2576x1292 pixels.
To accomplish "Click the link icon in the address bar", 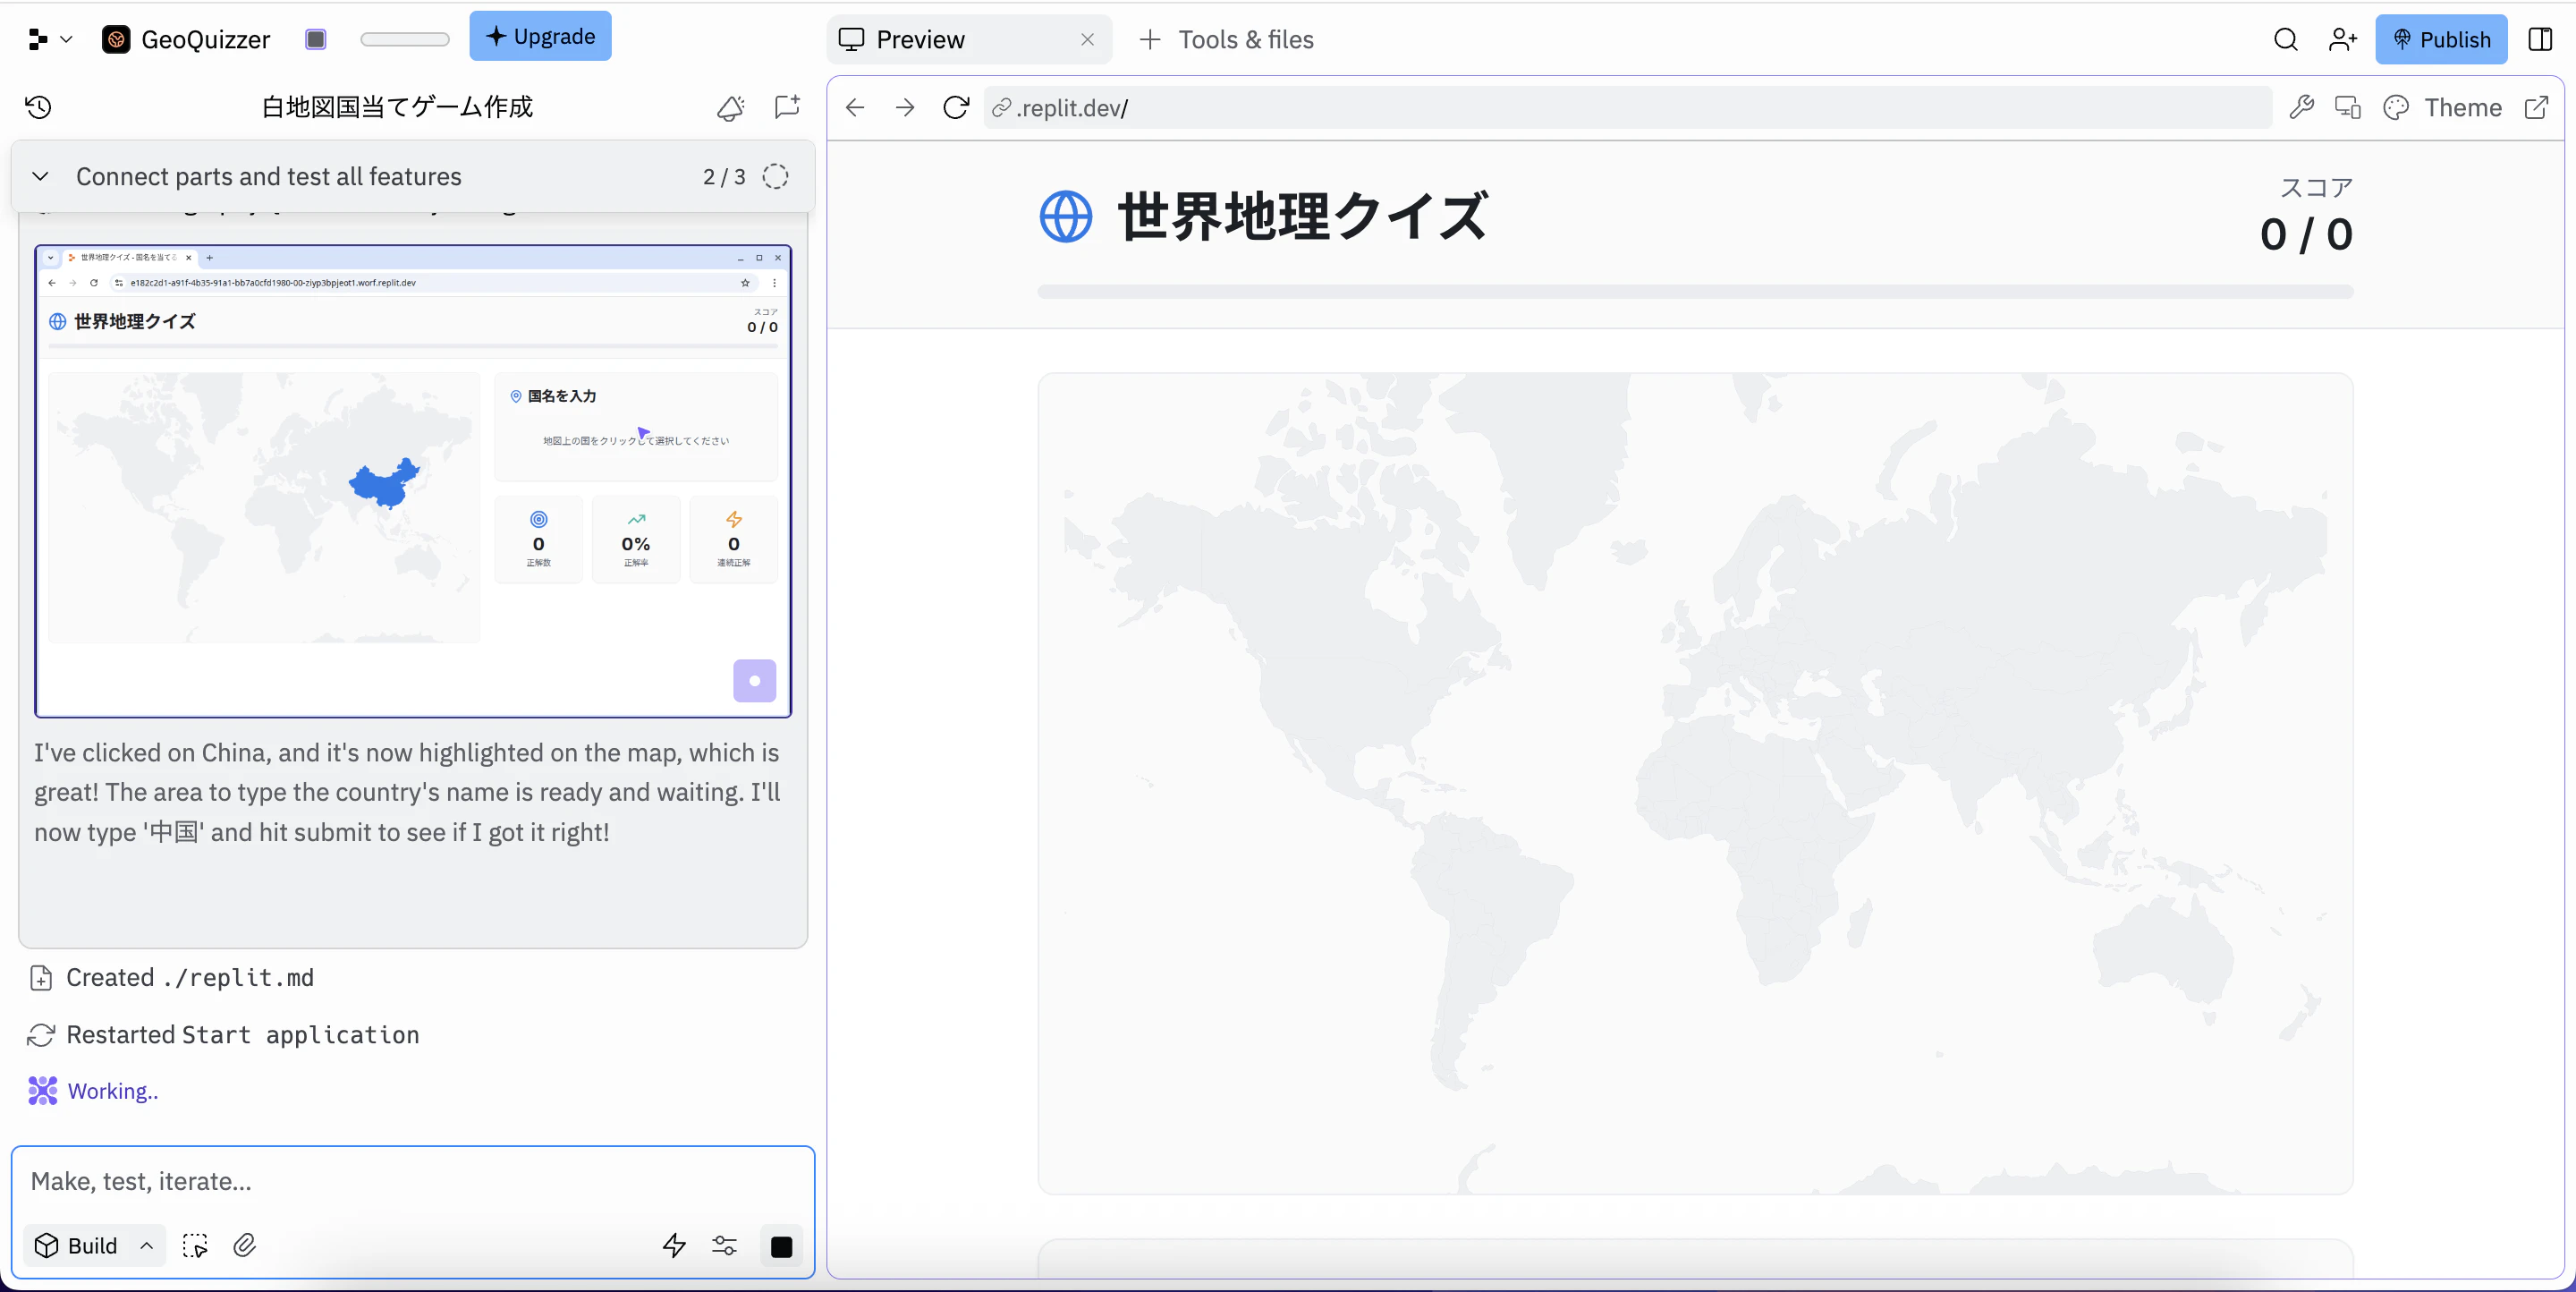I will point(1001,107).
